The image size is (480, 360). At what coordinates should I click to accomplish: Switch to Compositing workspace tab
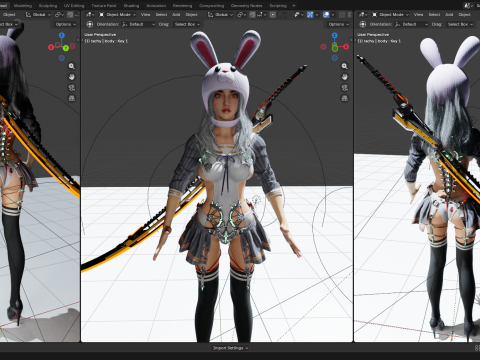click(212, 5)
